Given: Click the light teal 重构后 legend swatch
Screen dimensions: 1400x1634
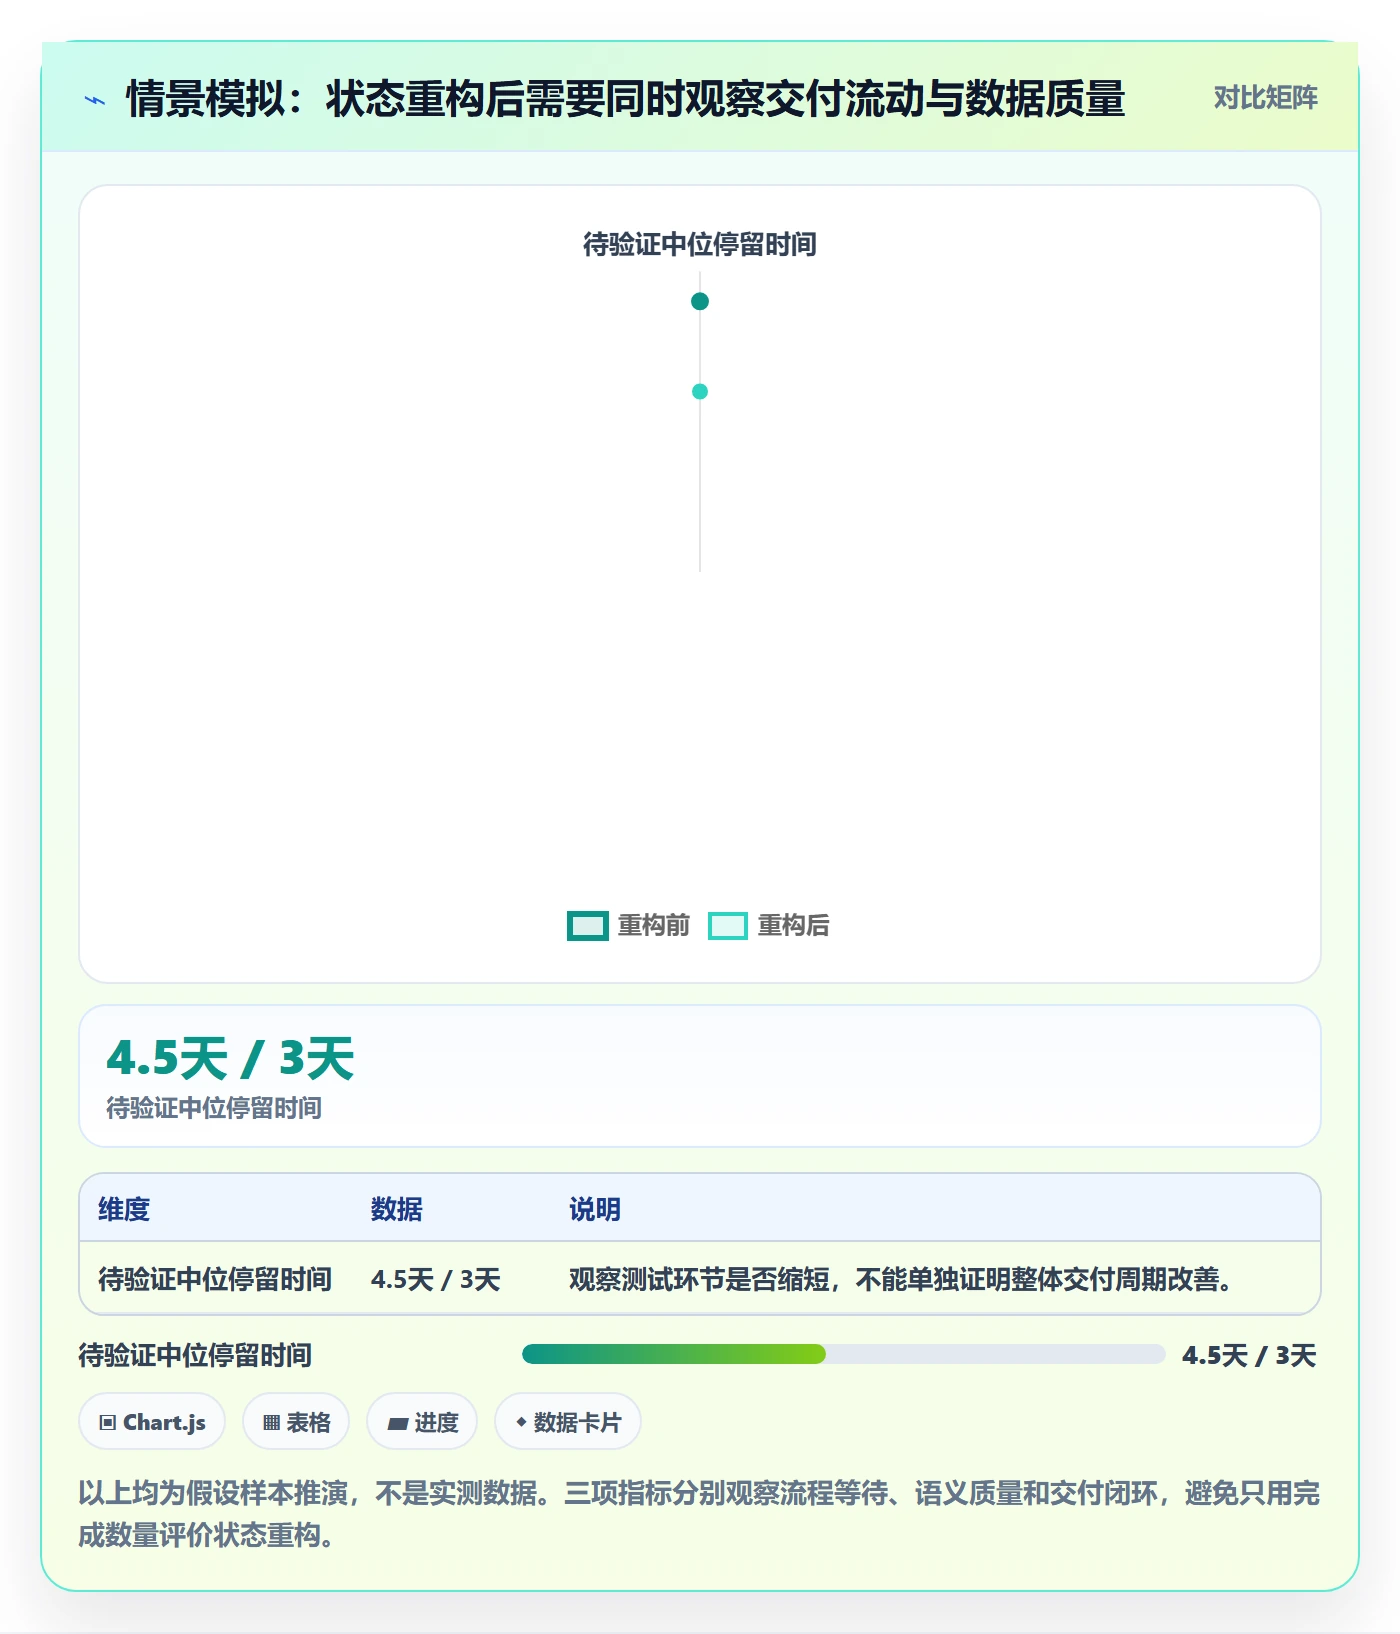Looking at the screenshot, I should (x=727, y=926).
